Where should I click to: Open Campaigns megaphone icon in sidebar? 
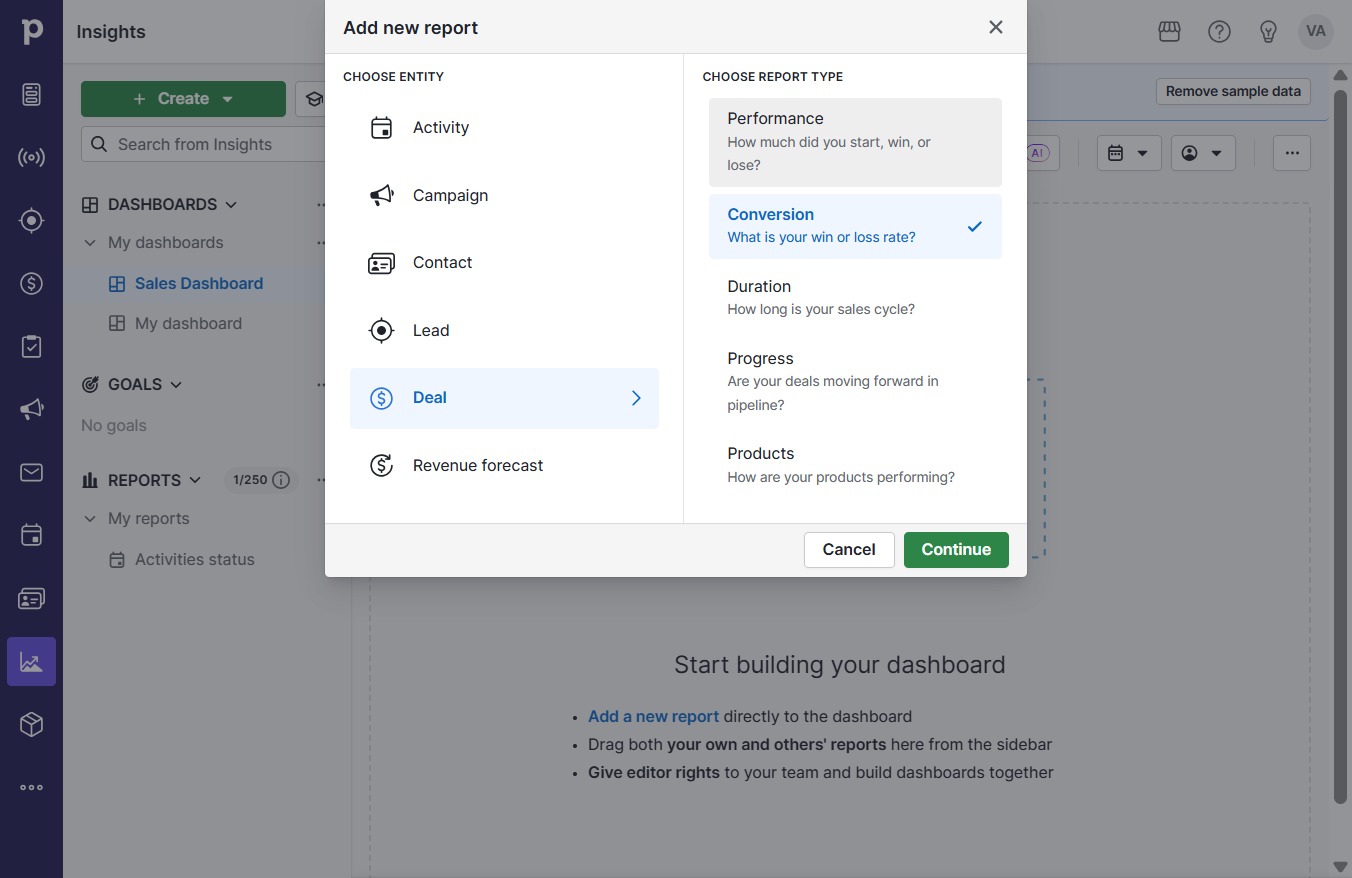click(x=31, y=409)
